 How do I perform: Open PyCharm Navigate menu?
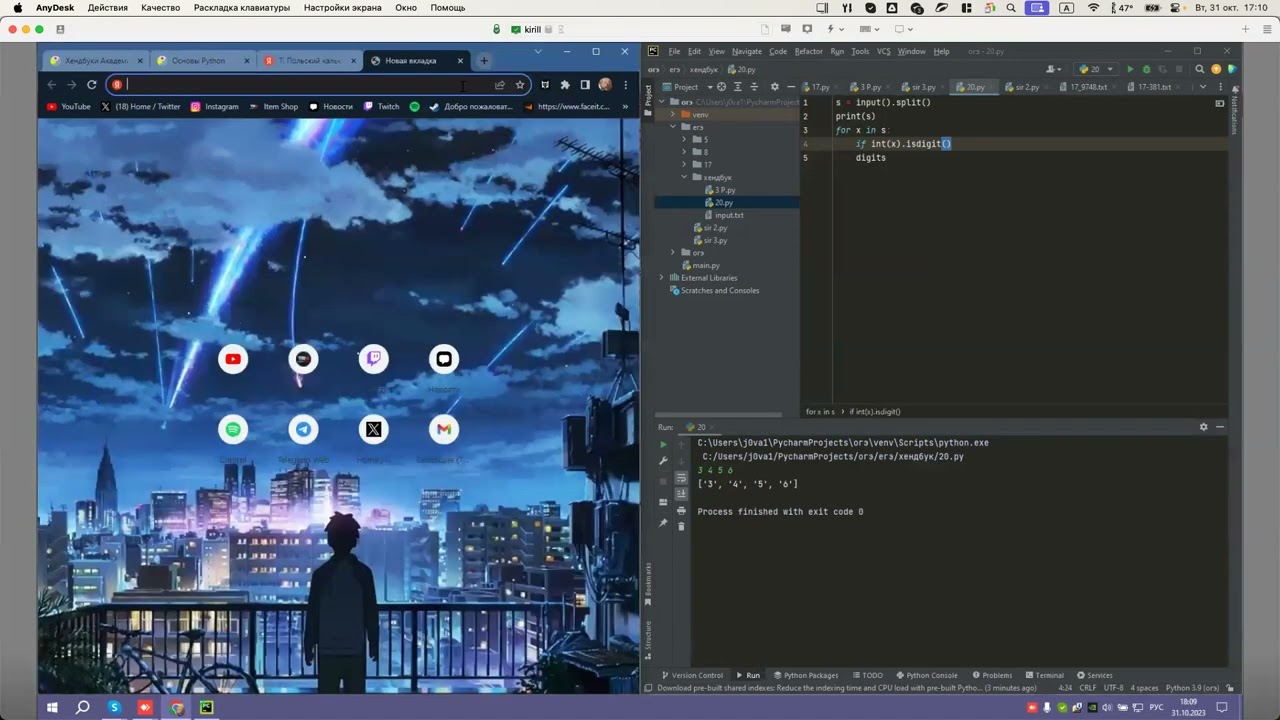click(x=746, y=51)
